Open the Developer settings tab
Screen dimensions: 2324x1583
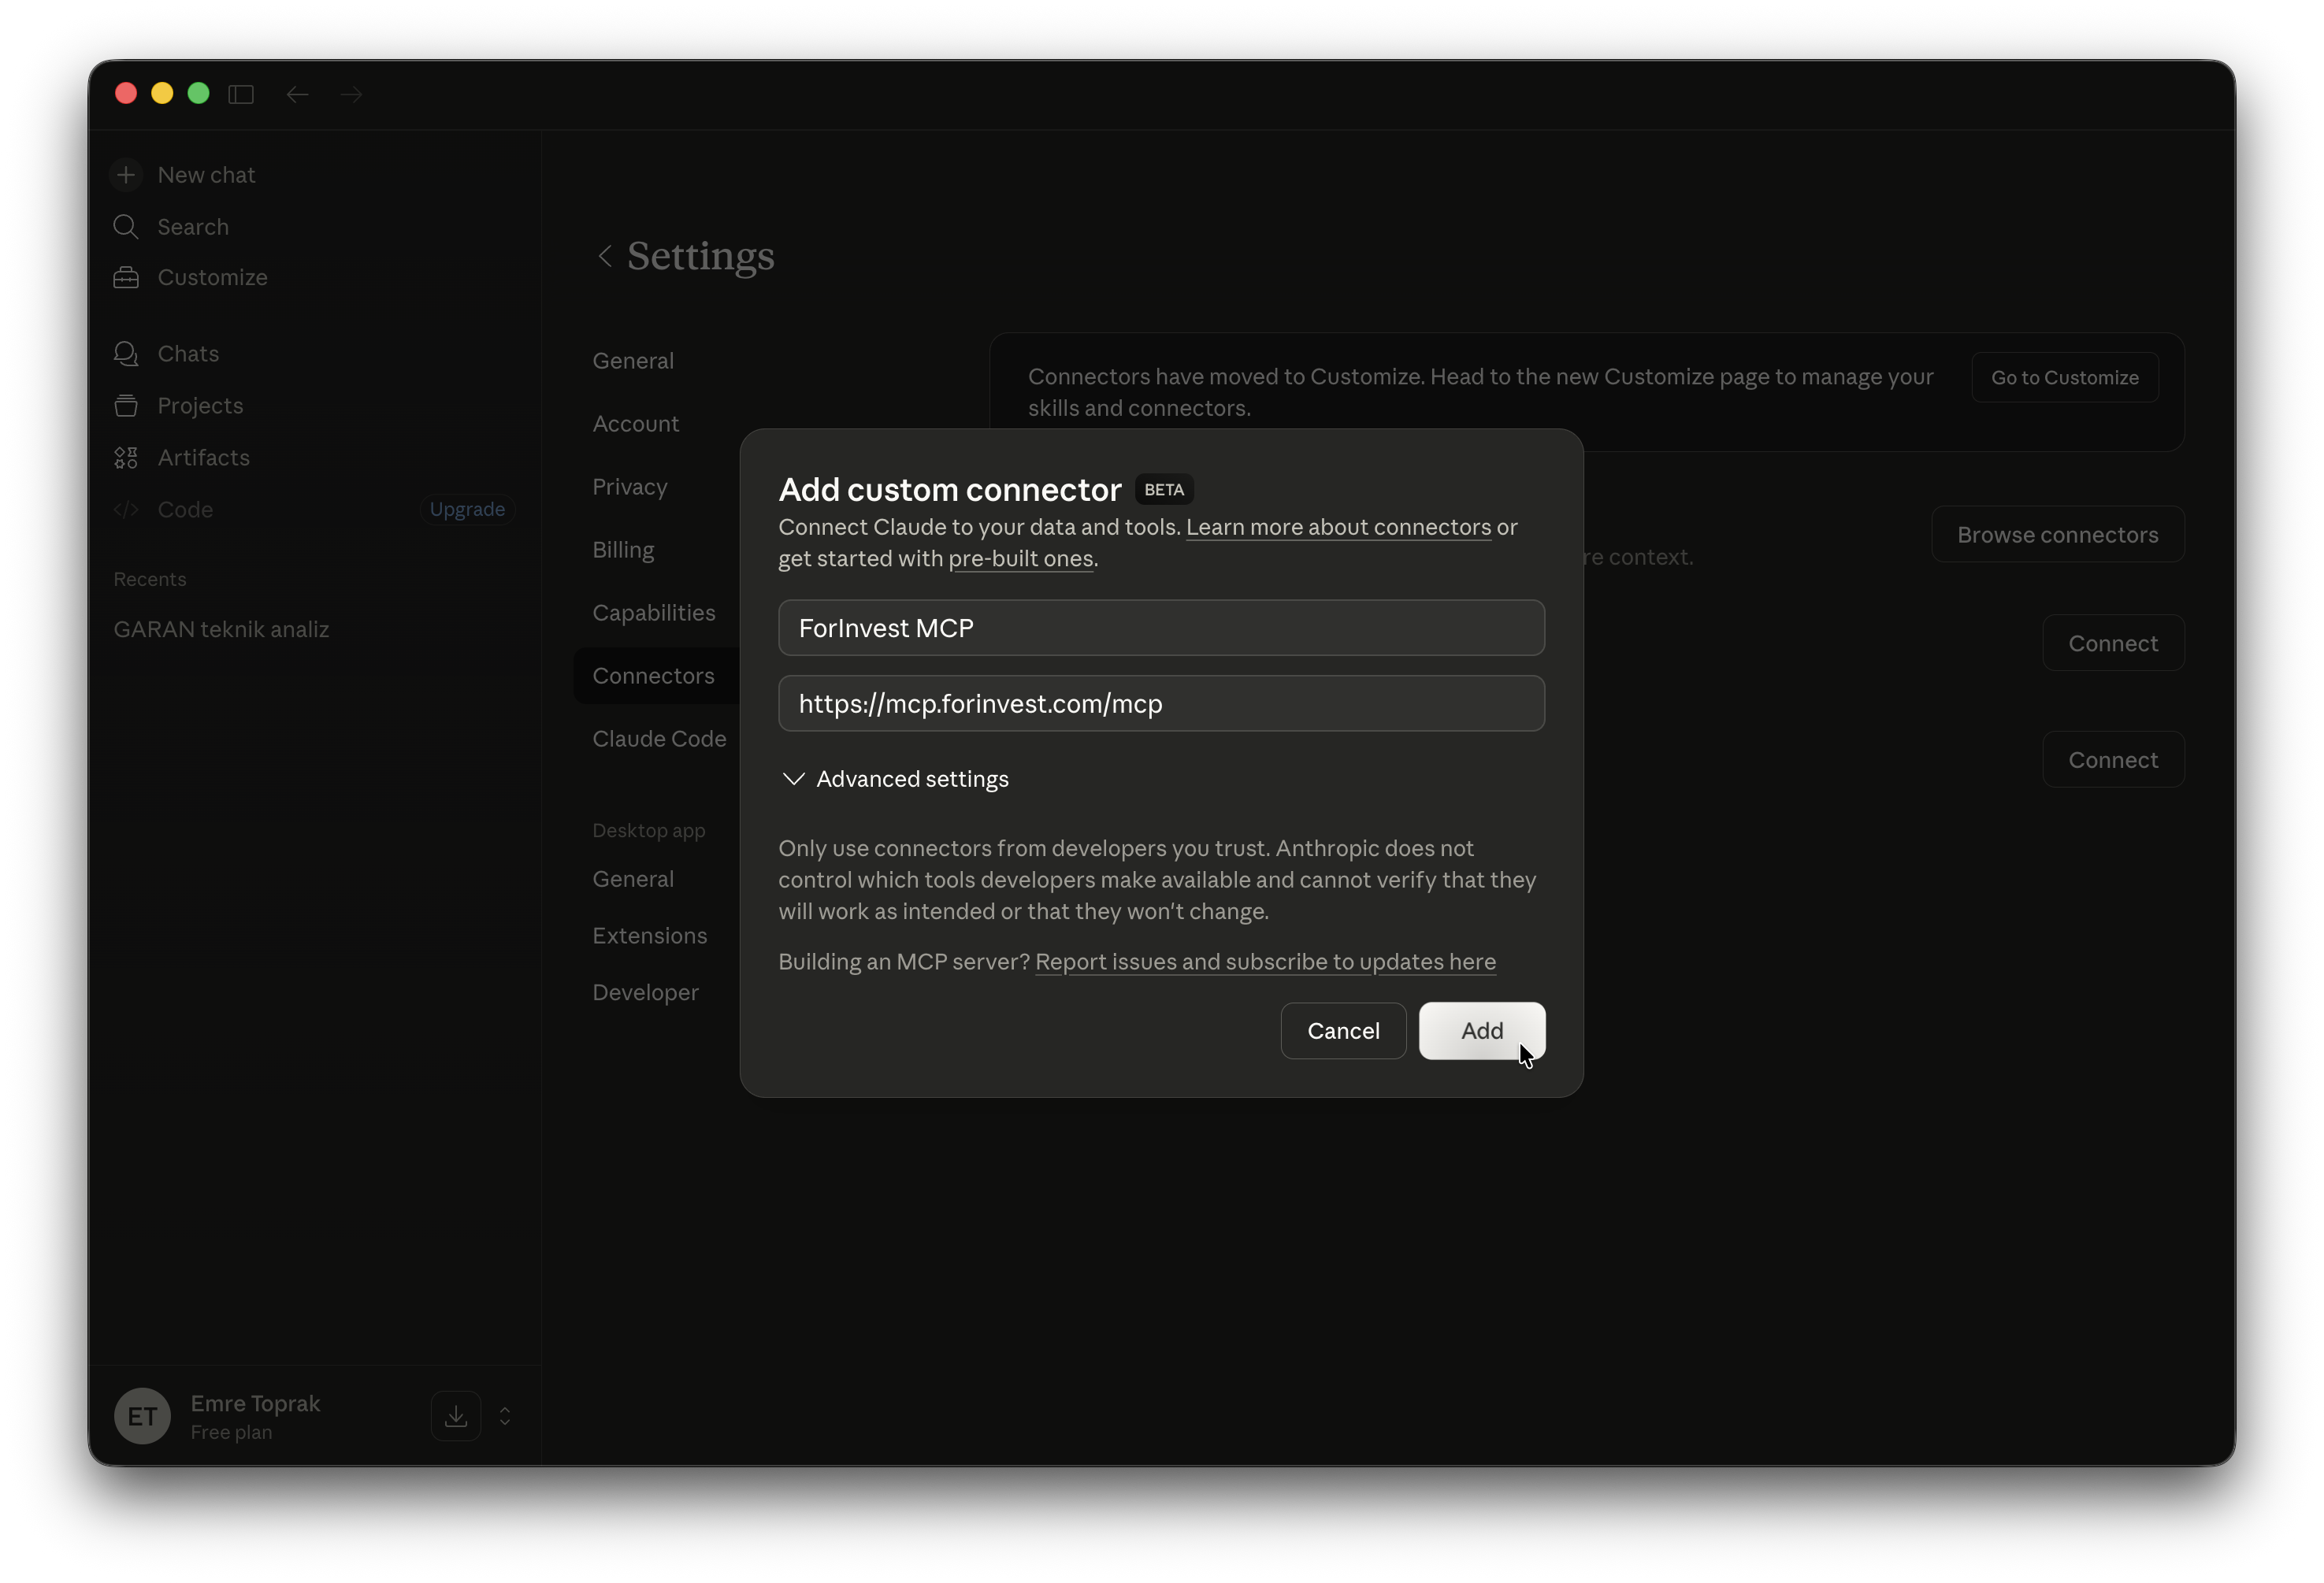pos(645,993)
